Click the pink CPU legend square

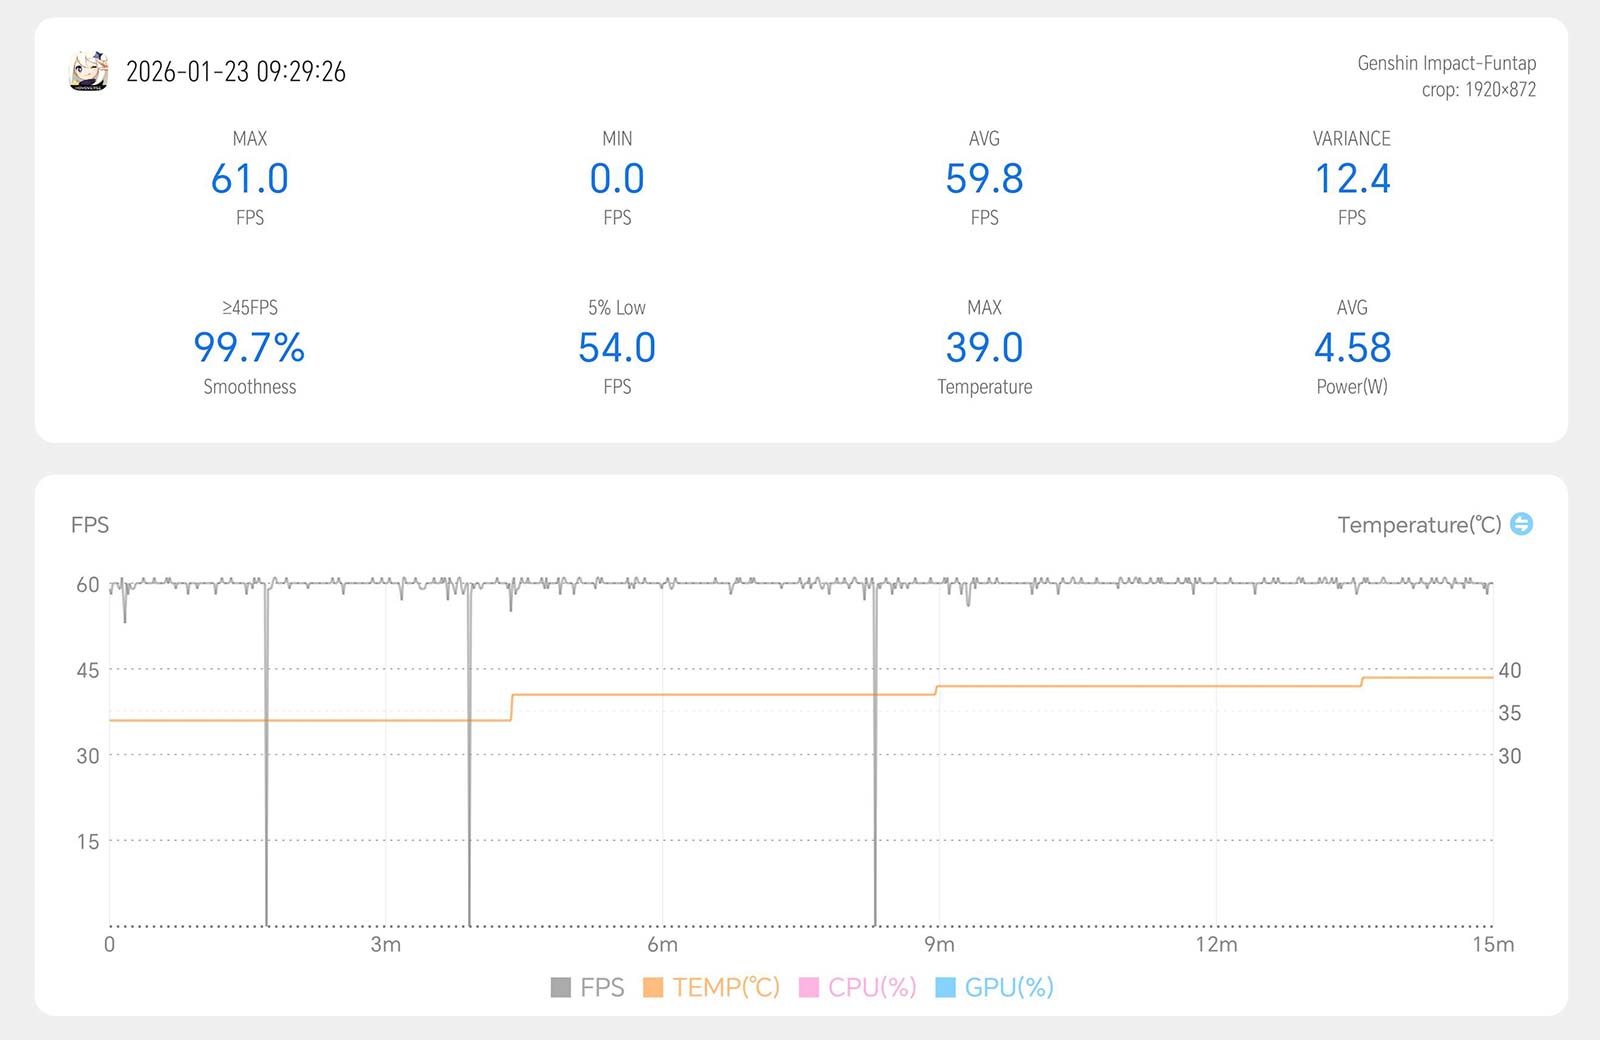(809, 988)
